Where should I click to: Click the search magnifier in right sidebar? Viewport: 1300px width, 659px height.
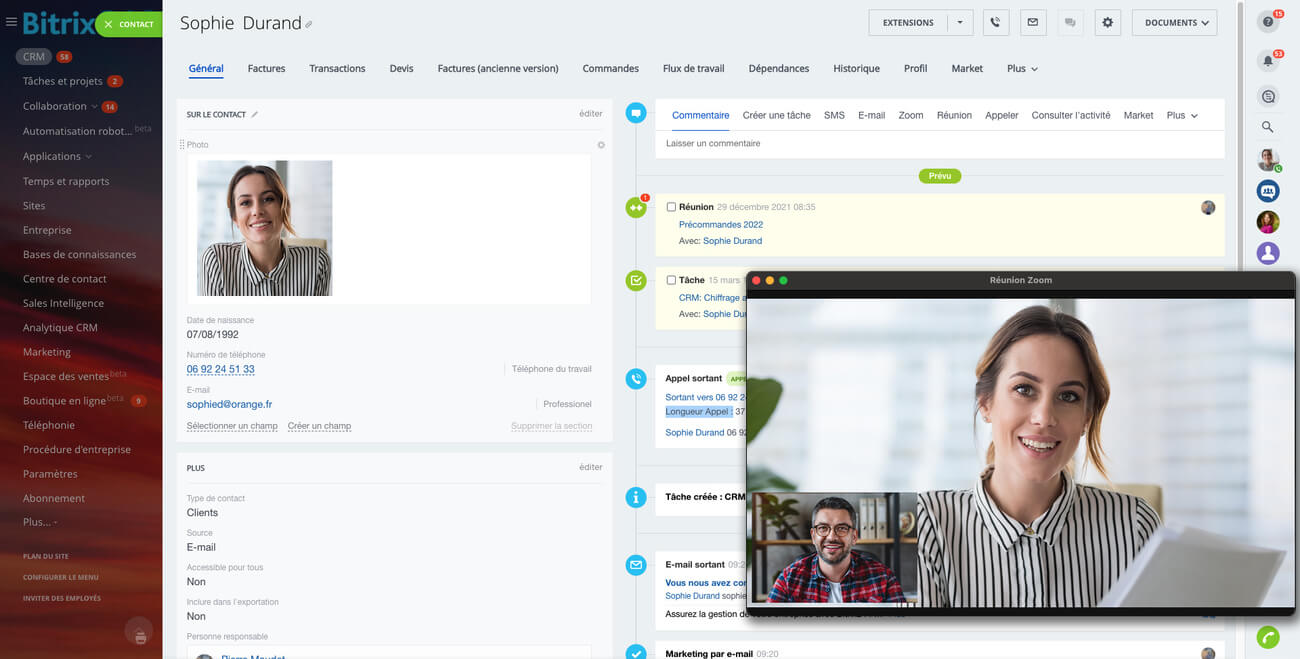click(x=1268, y=127)
